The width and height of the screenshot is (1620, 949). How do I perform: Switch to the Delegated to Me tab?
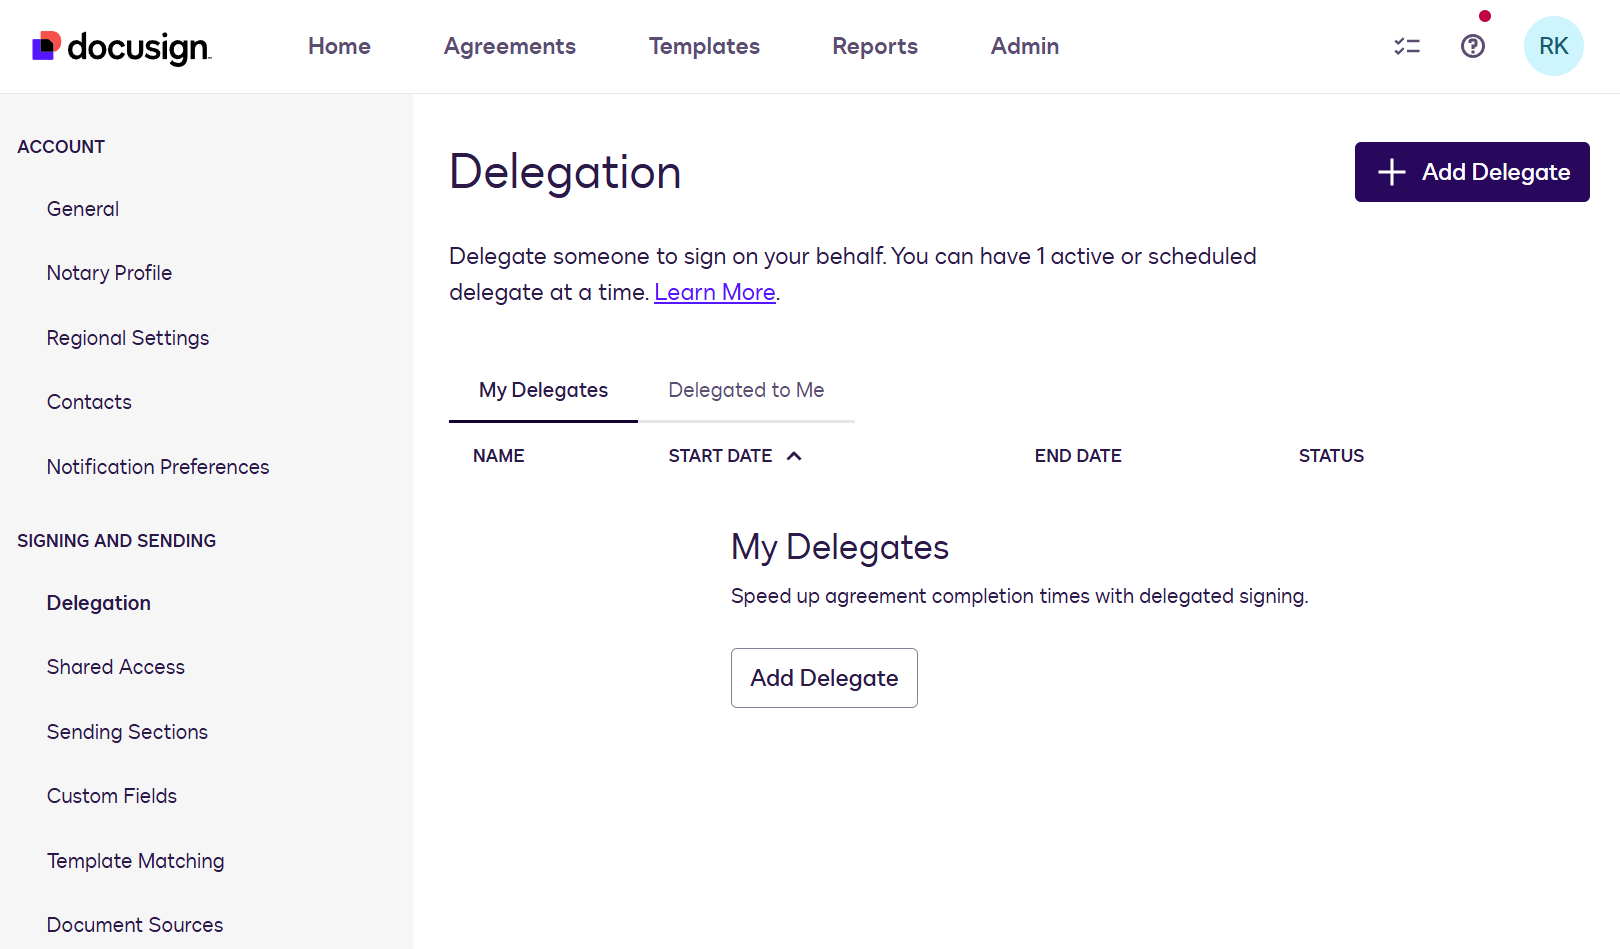(x=746, y=390)
